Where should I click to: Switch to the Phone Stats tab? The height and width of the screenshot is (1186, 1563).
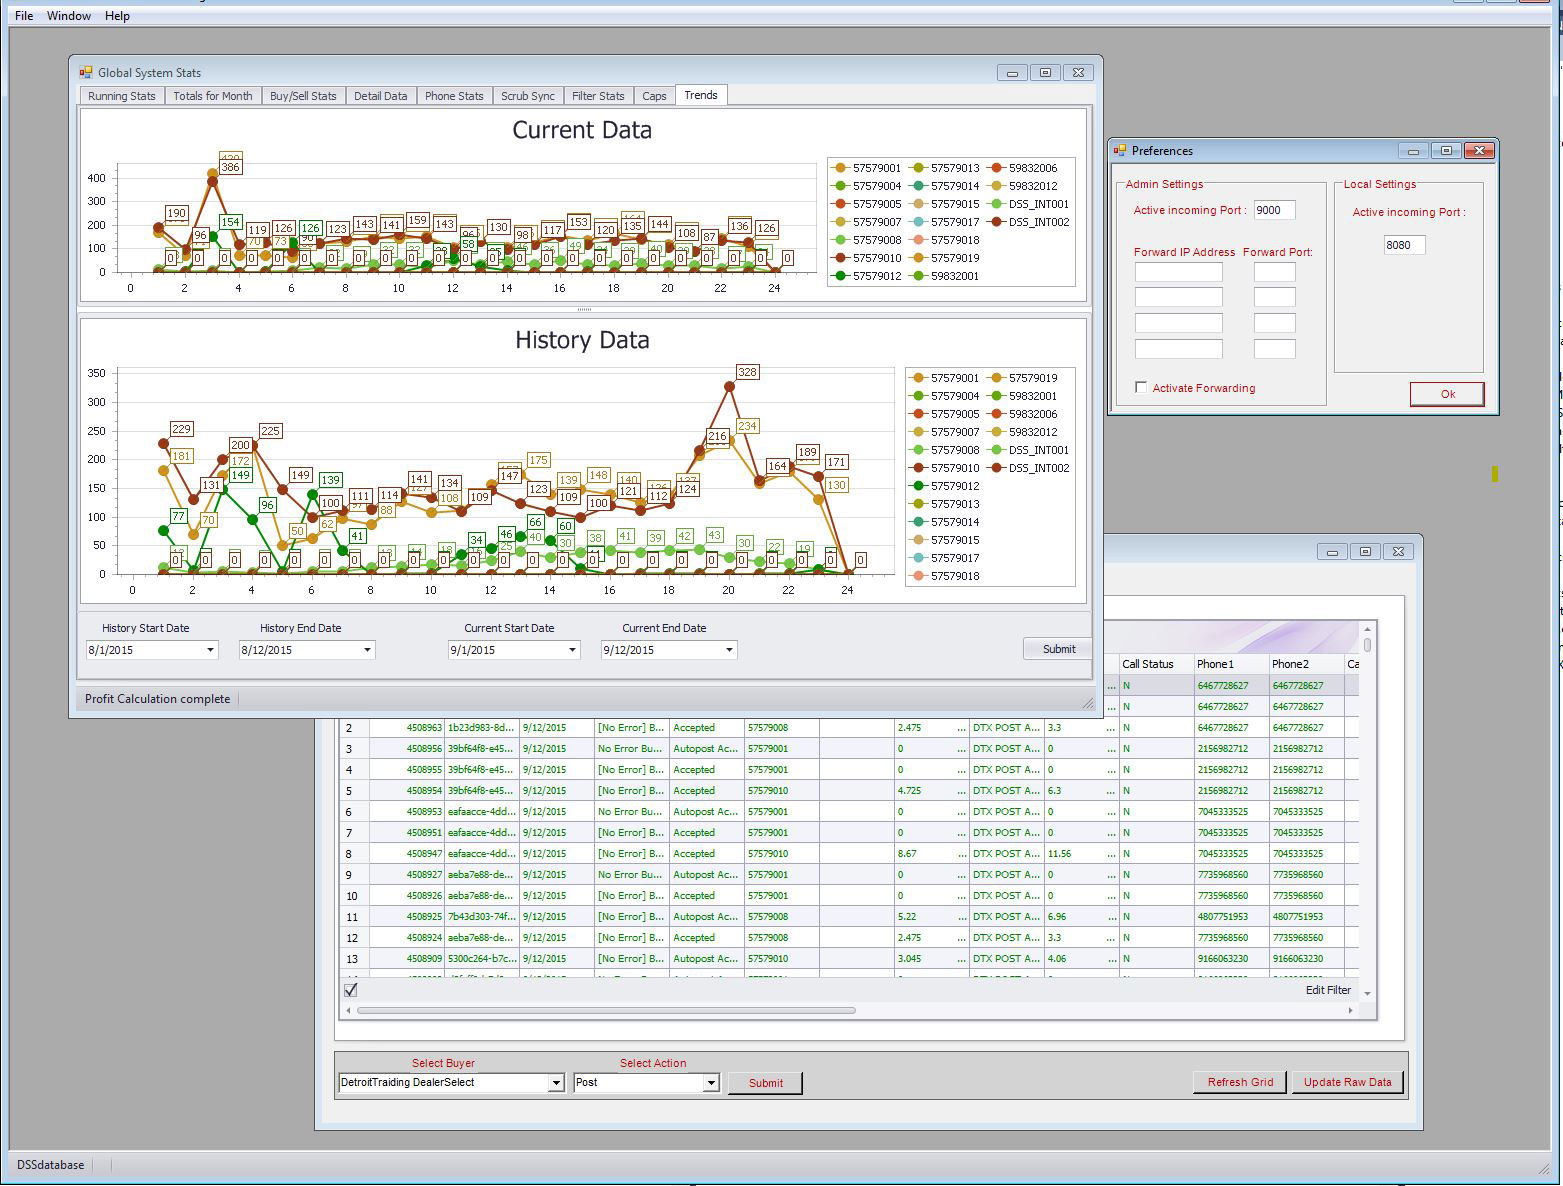(454, 96)
